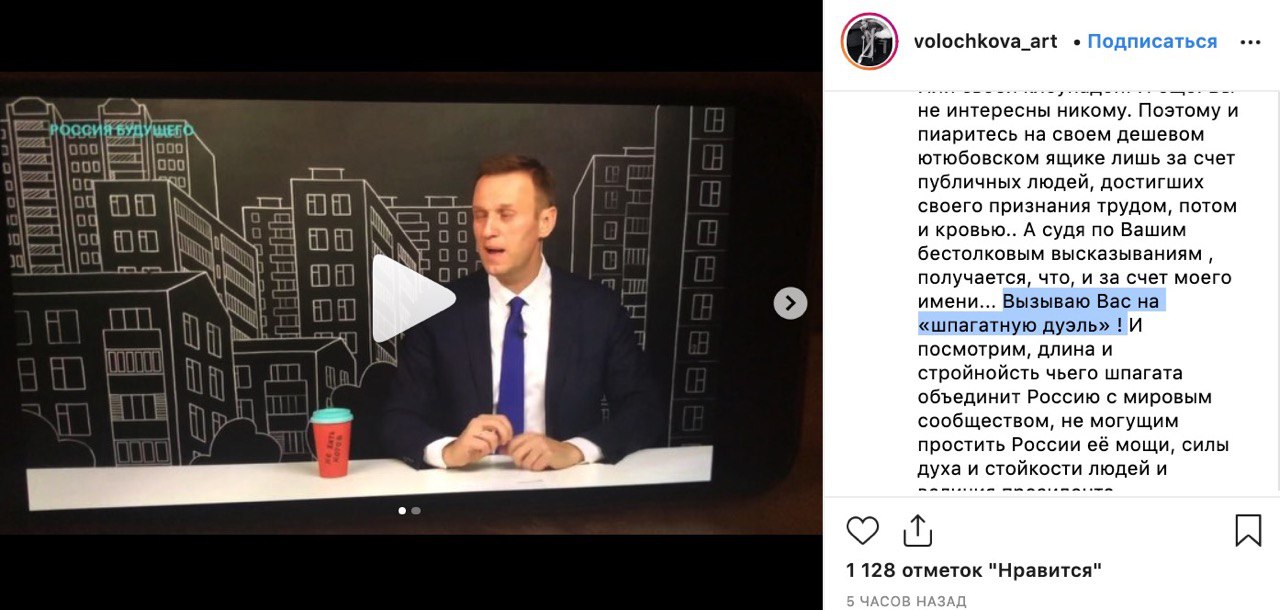Open volochkova_art profile avatar
1280x610 pixels.
(869, 42)
